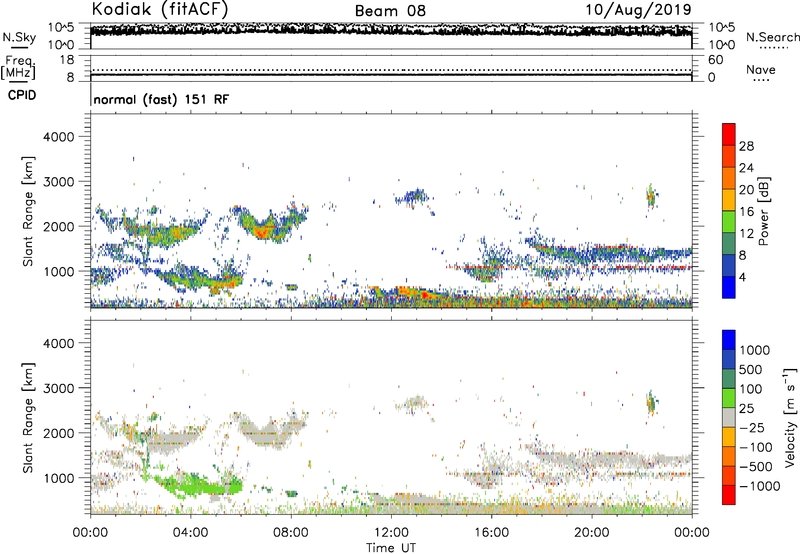The width and height of the screenshot is (800, 554).
Task: Select Velocity colorbar segment between 500 and 1000
Action: pos(729,359)
